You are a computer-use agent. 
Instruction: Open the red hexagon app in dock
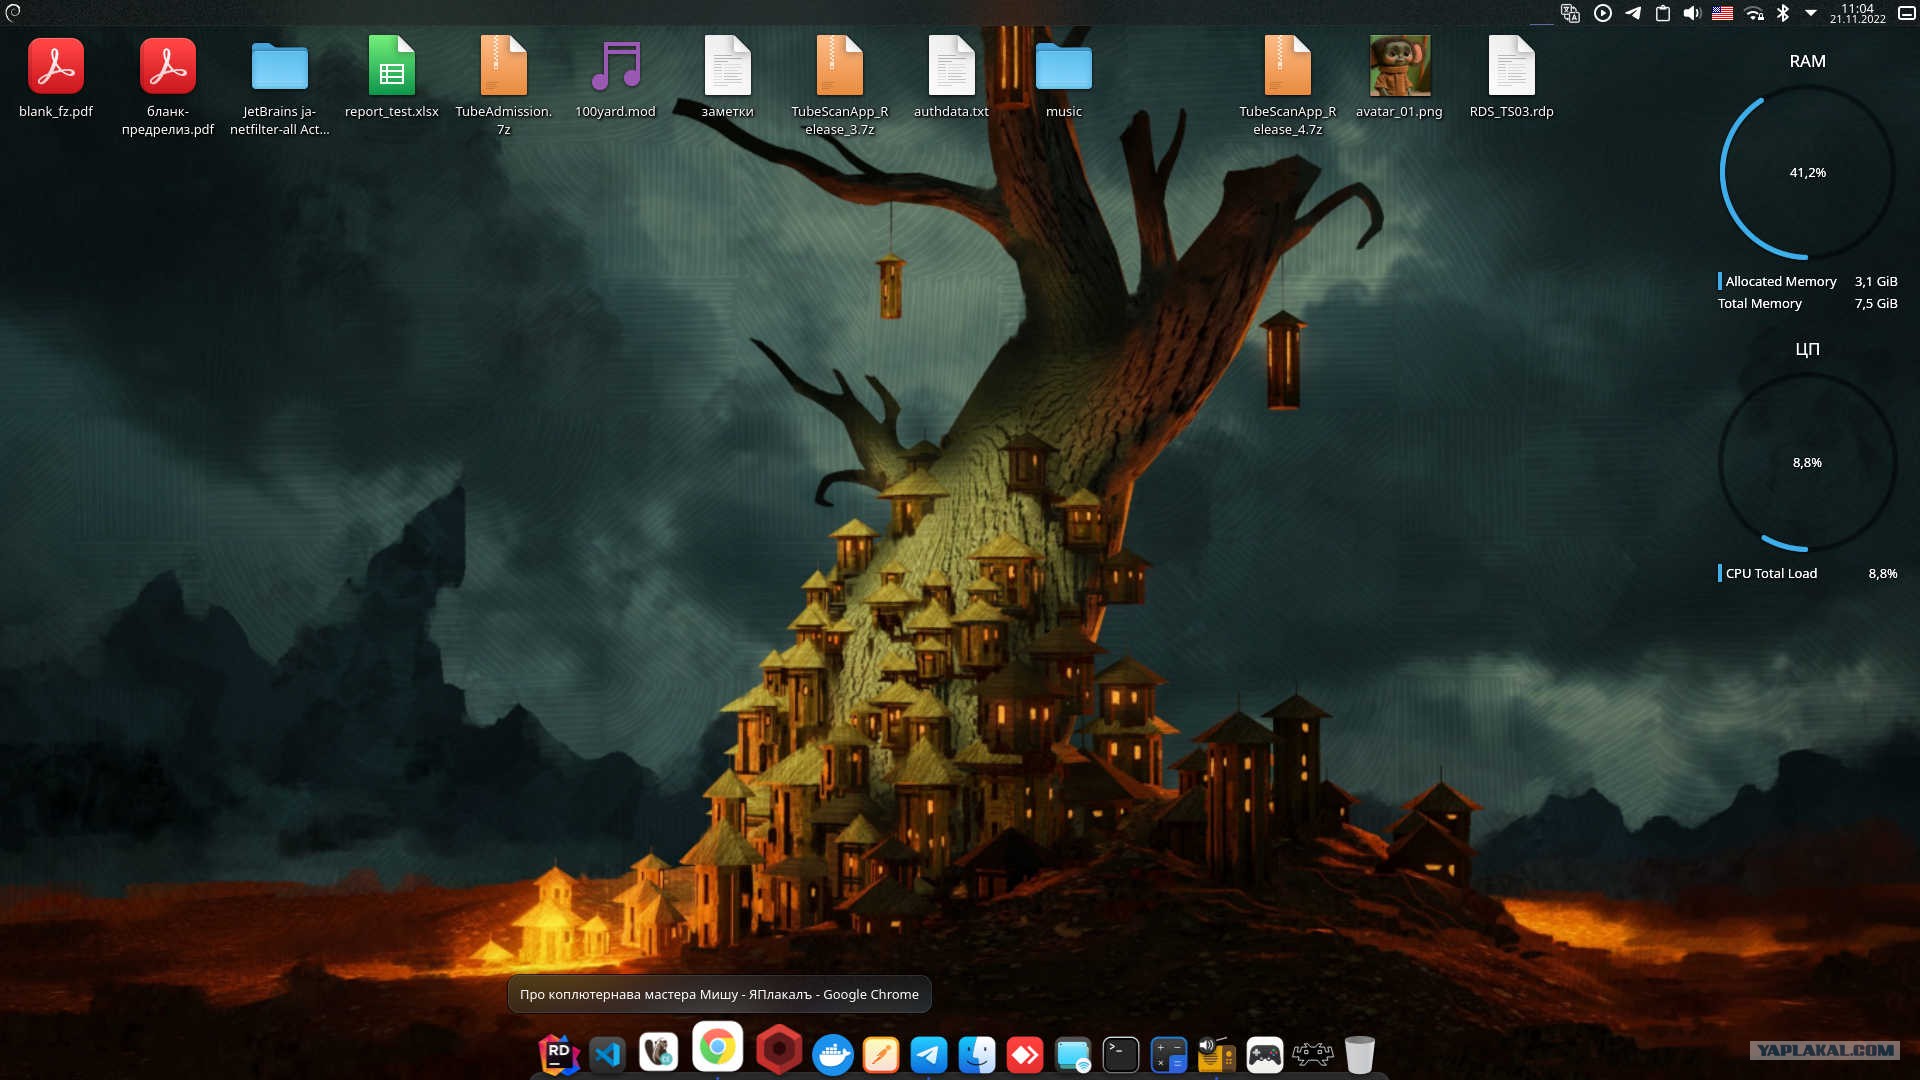[779, 1051]
